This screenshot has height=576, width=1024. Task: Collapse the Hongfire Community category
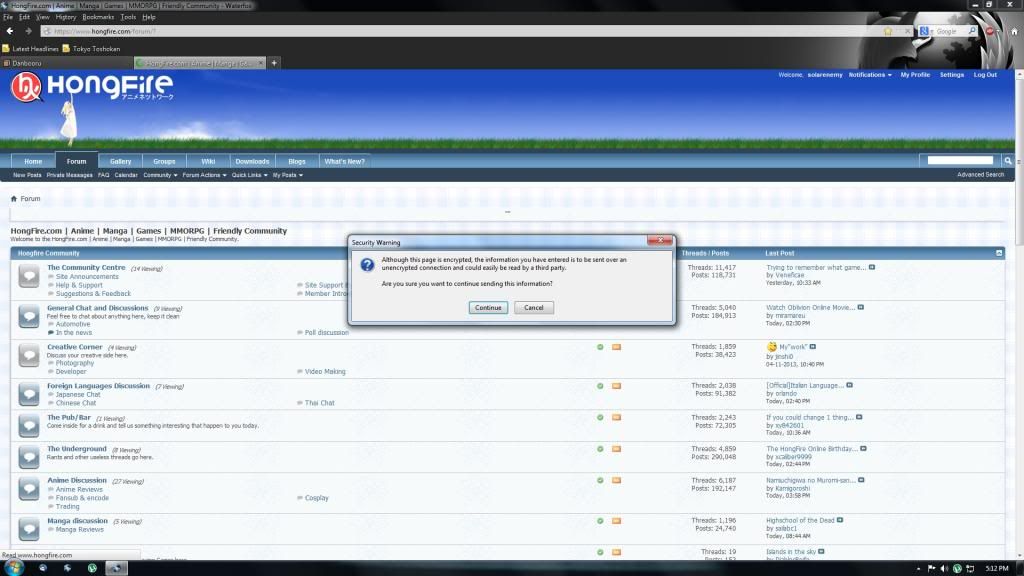(x=999, y=253)
